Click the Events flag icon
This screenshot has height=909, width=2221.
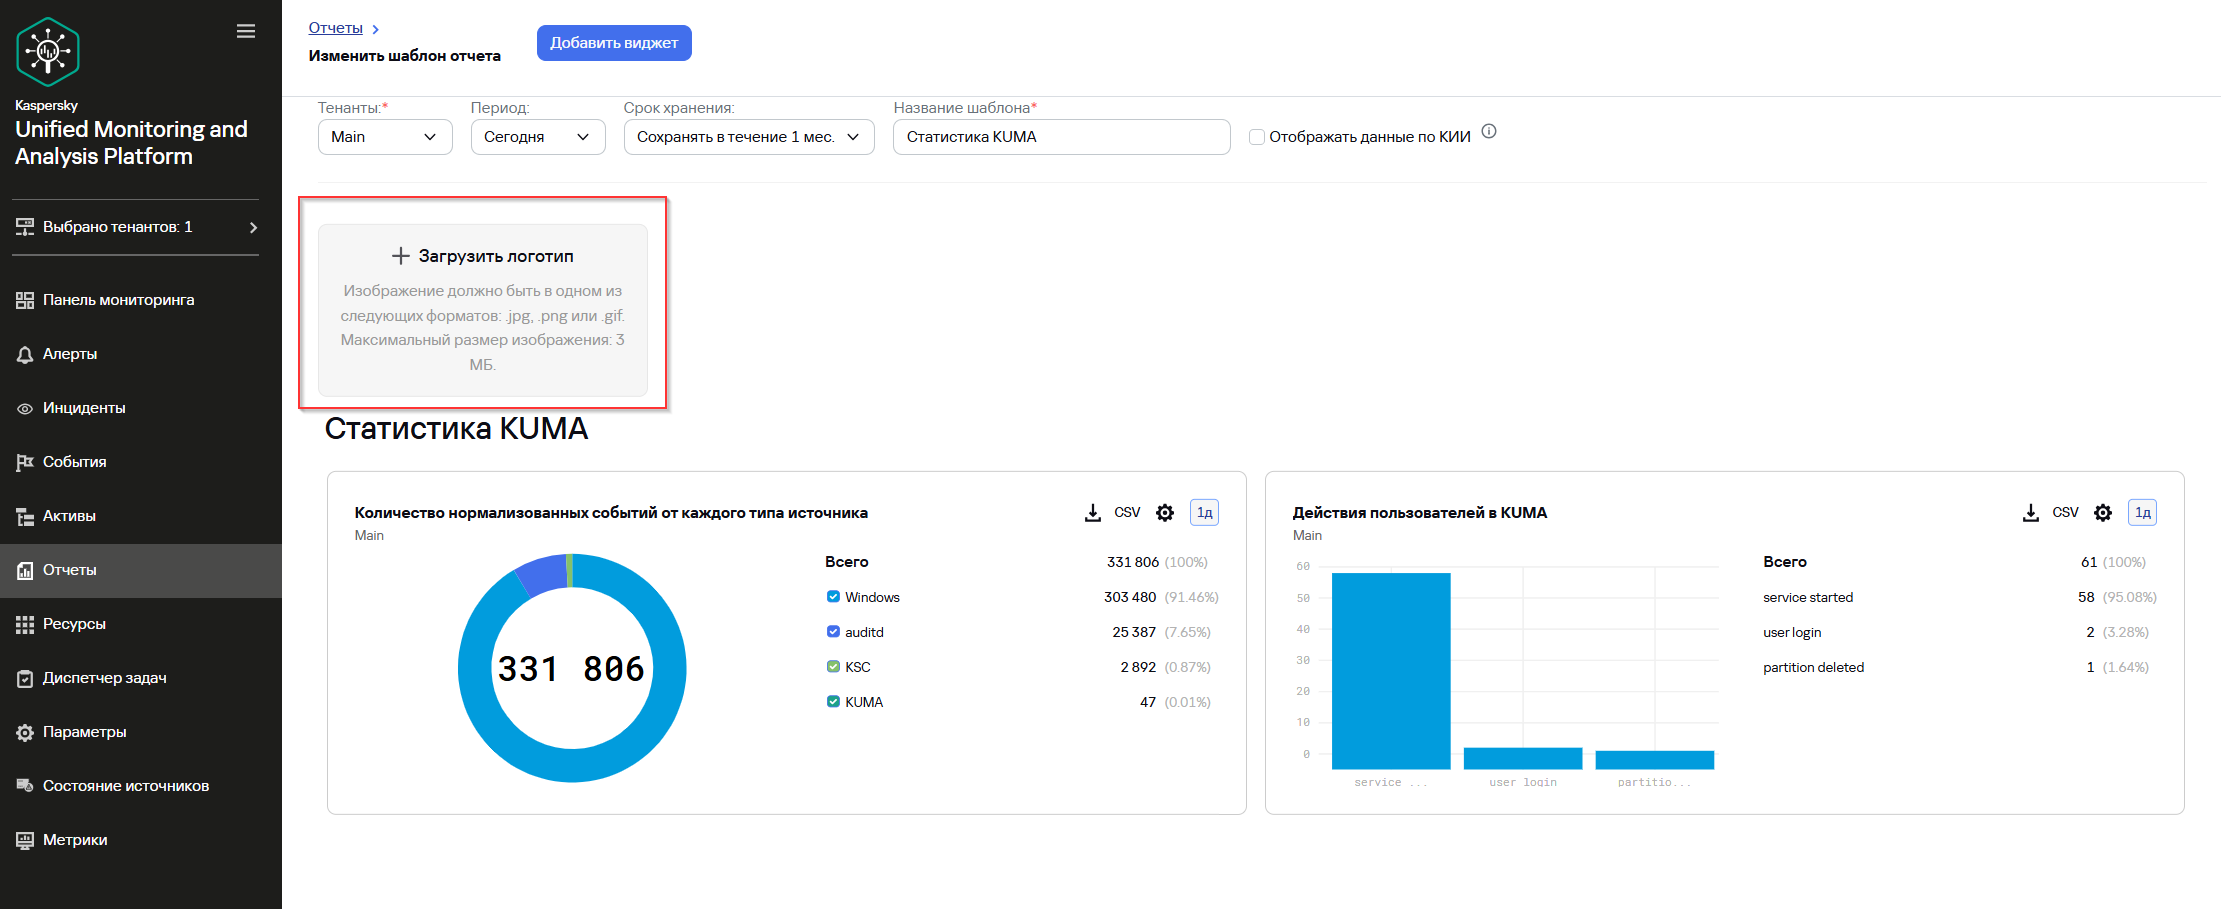tap(25, 462)
